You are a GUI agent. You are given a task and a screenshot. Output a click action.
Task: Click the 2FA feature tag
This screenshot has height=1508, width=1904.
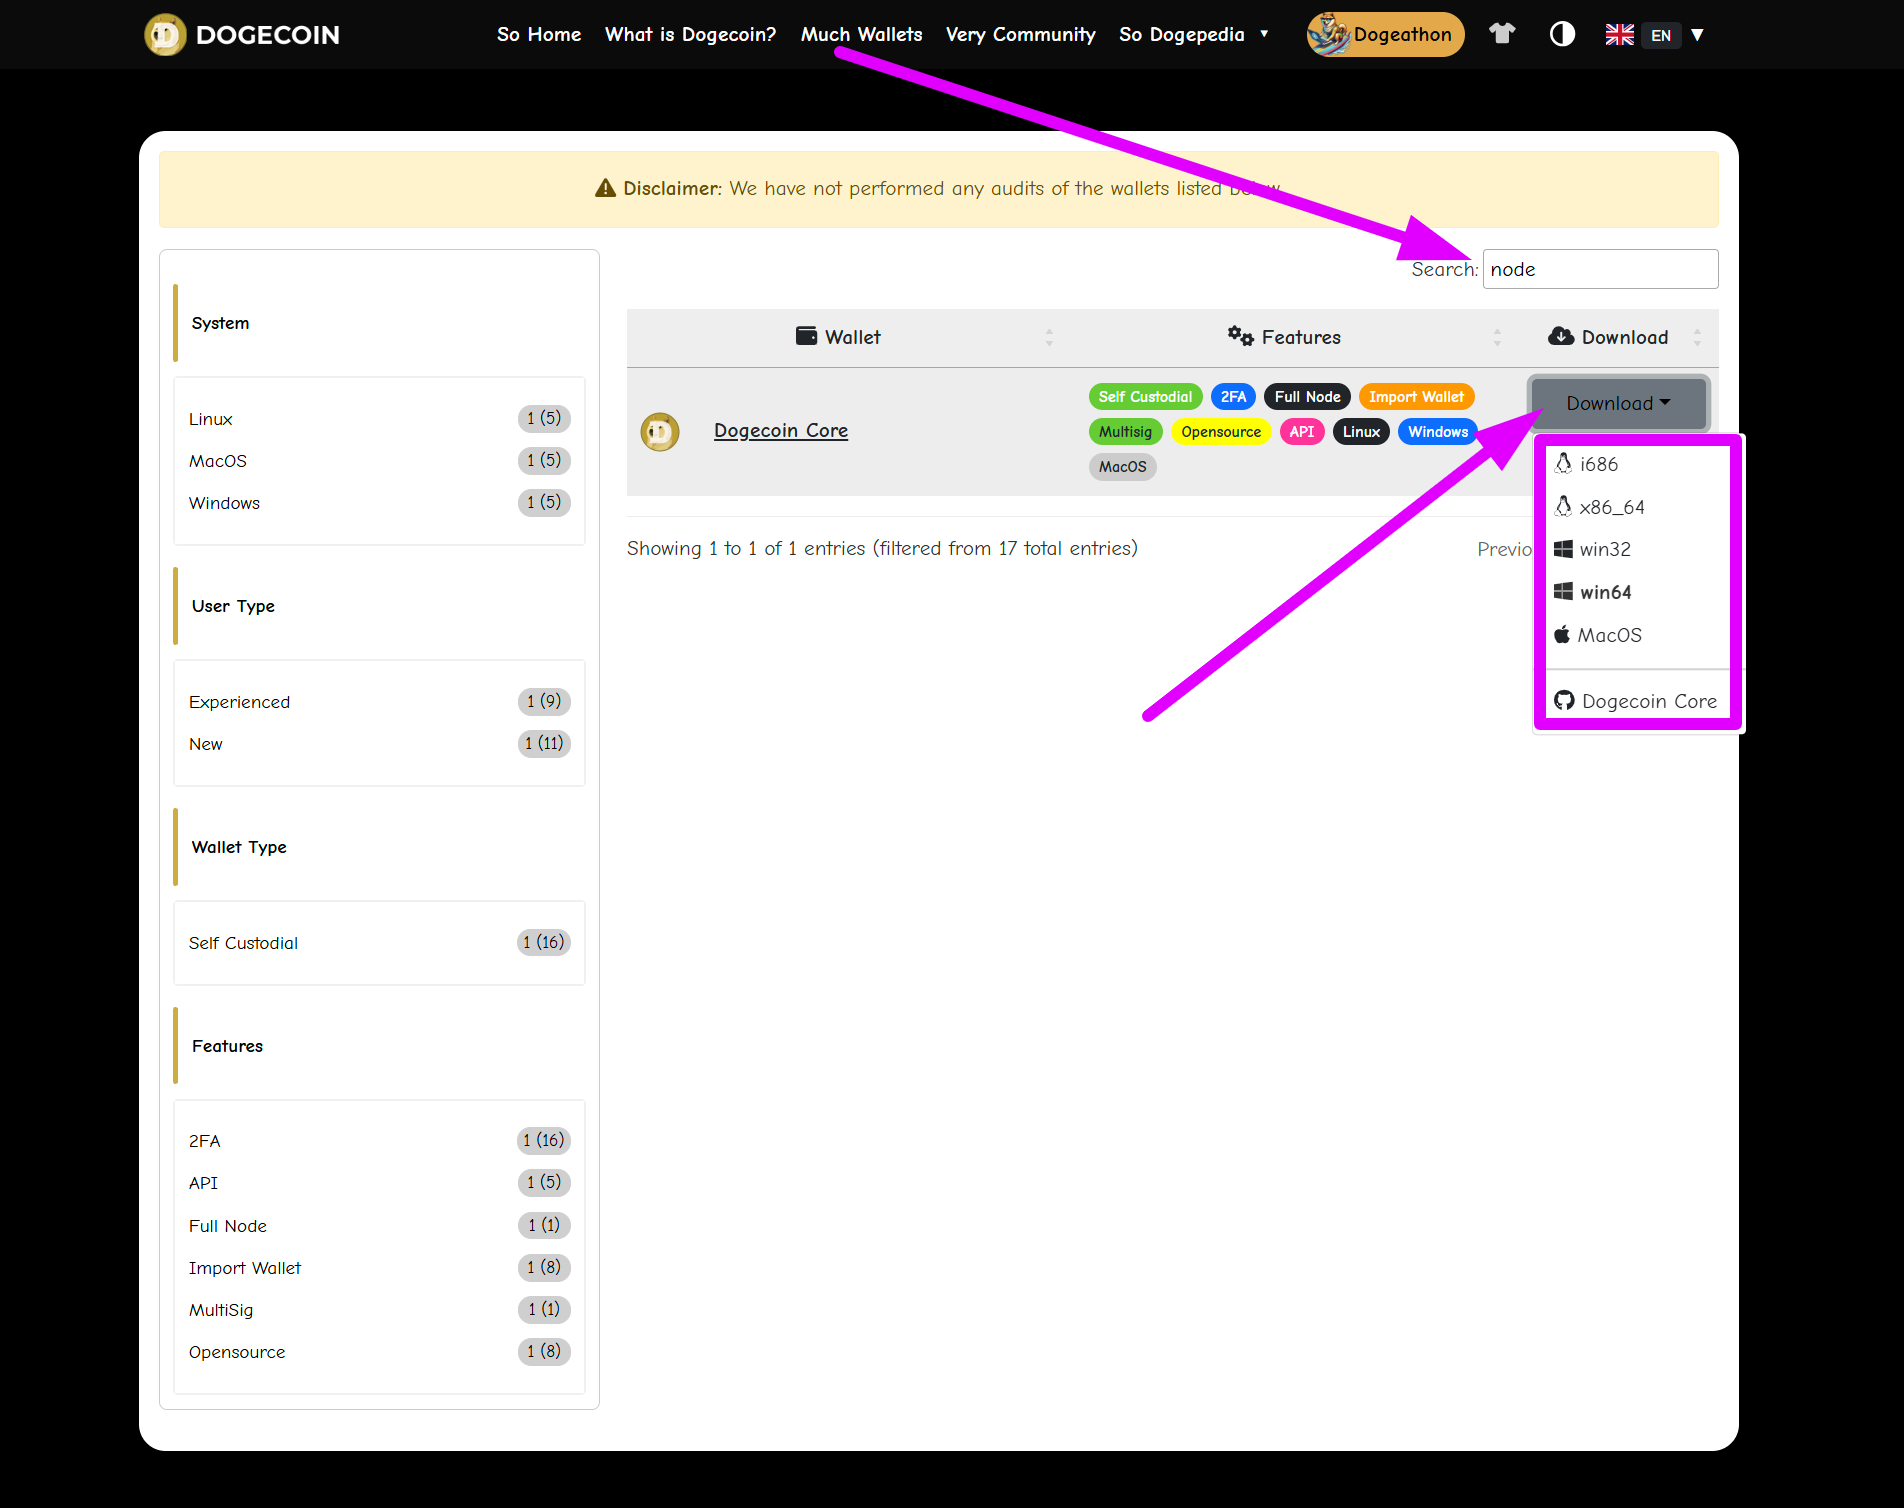coord(1233,397)
